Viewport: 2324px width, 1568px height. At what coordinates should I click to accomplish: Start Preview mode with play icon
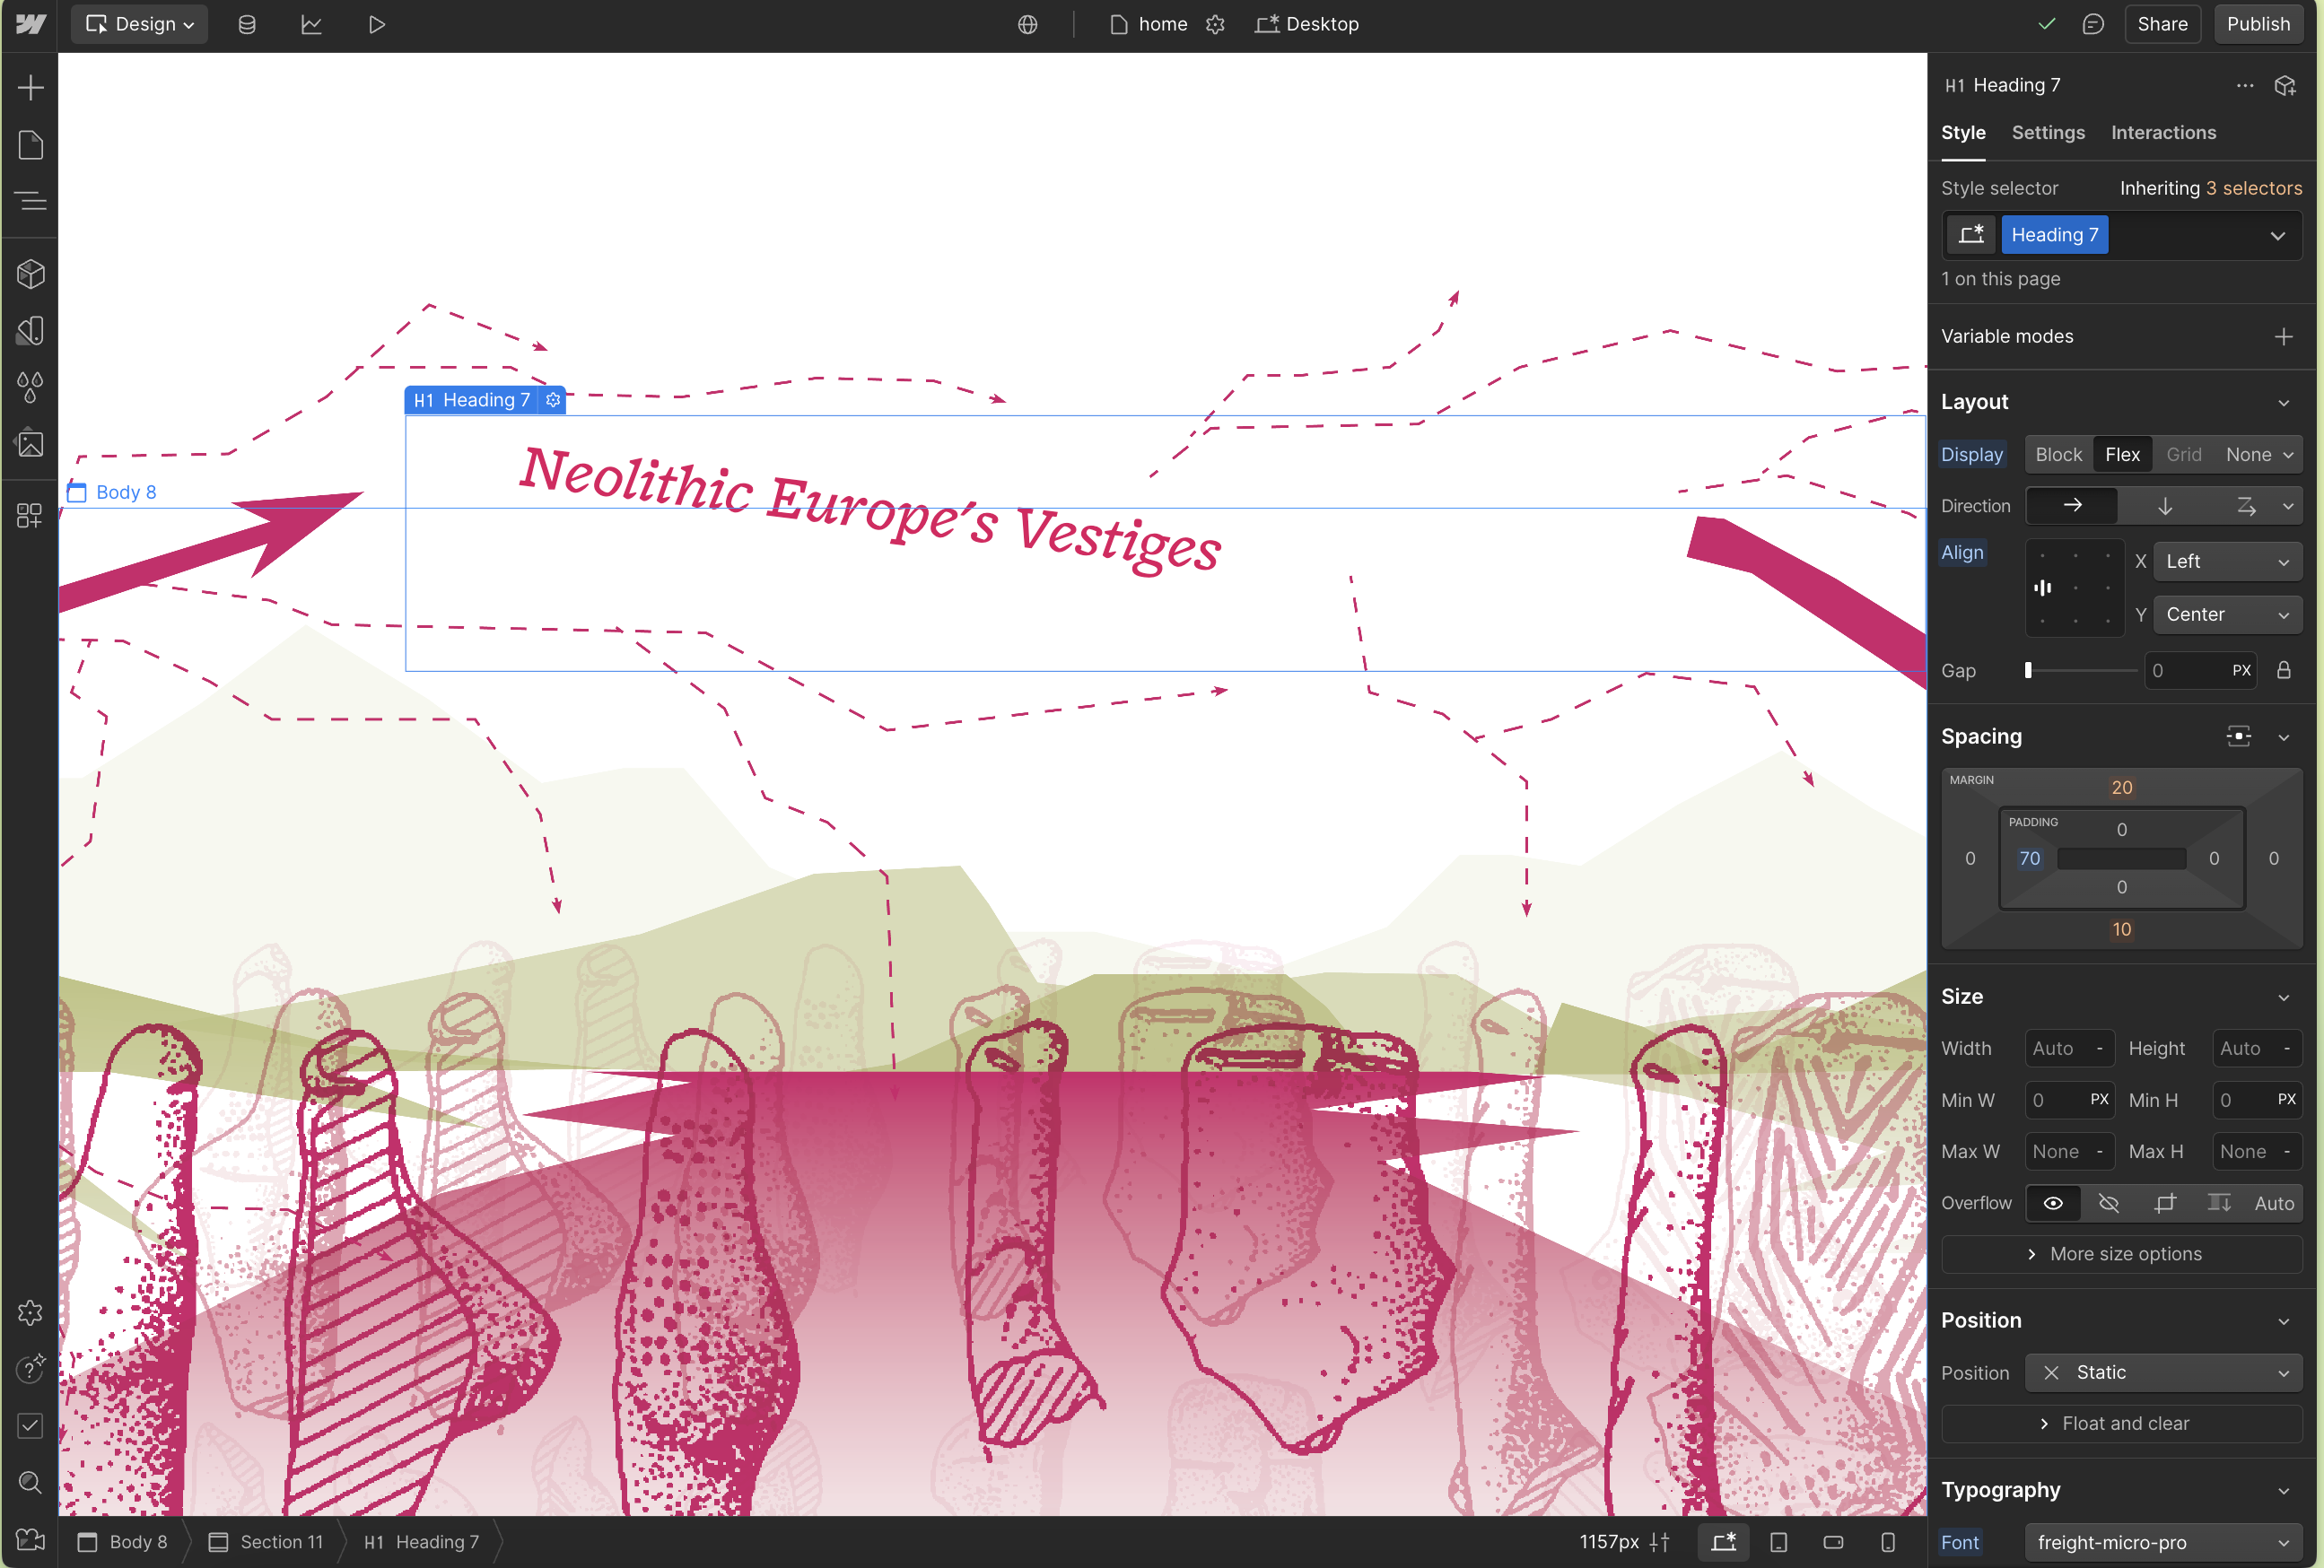(x=376, y=24)
